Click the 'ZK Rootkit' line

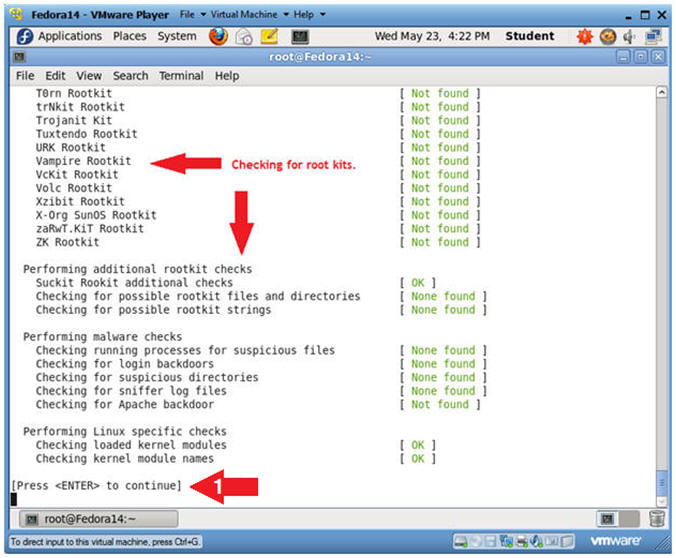point(67,242)
